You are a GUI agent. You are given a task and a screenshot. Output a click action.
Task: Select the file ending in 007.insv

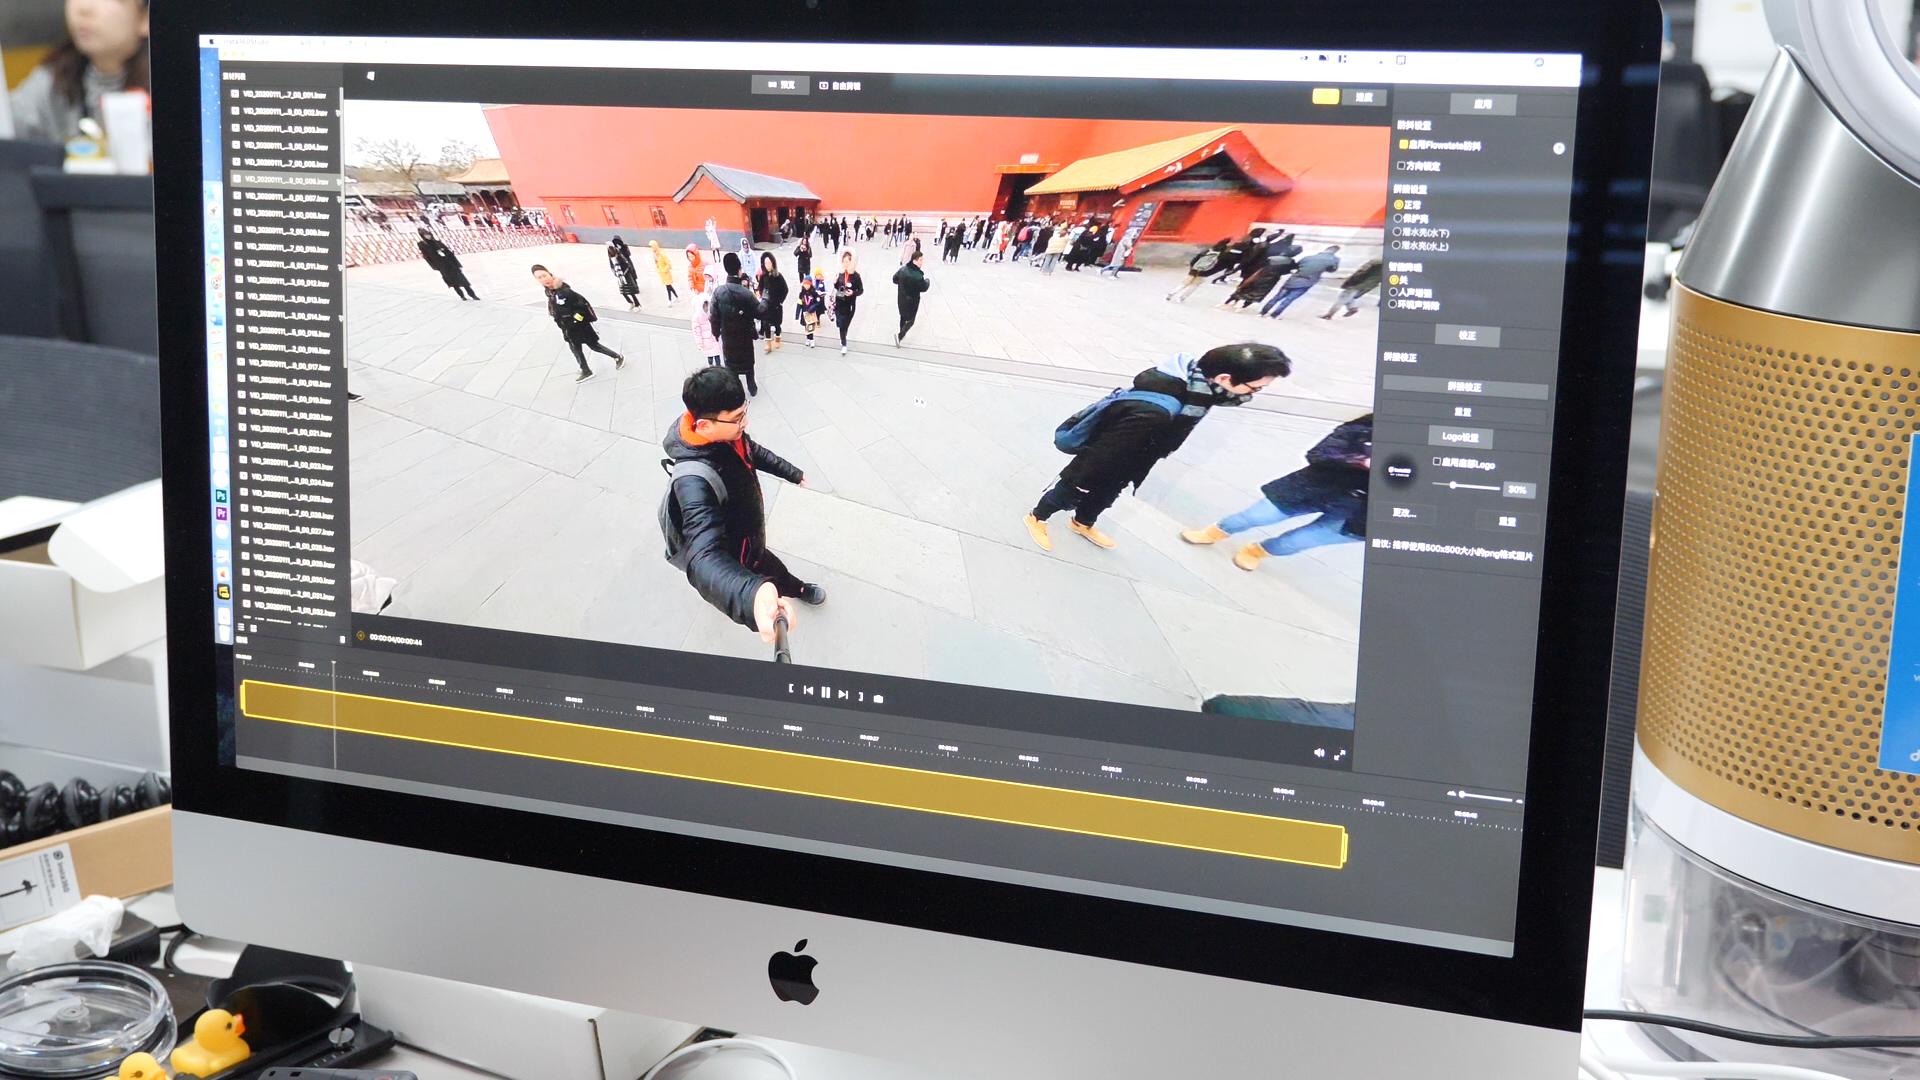285,198
